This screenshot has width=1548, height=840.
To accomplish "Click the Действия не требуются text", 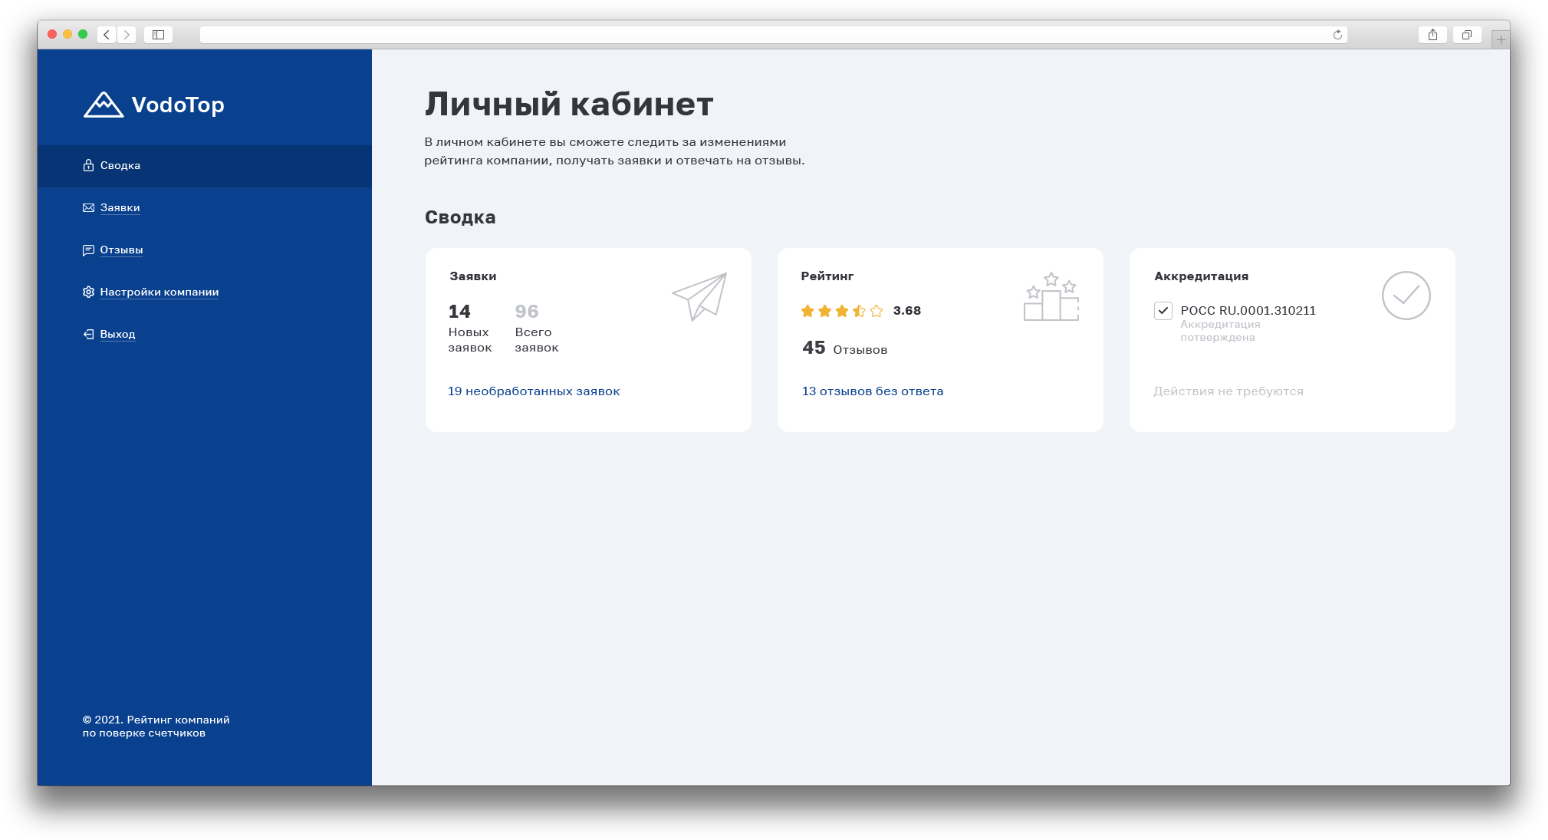I will pos(1228,391).
